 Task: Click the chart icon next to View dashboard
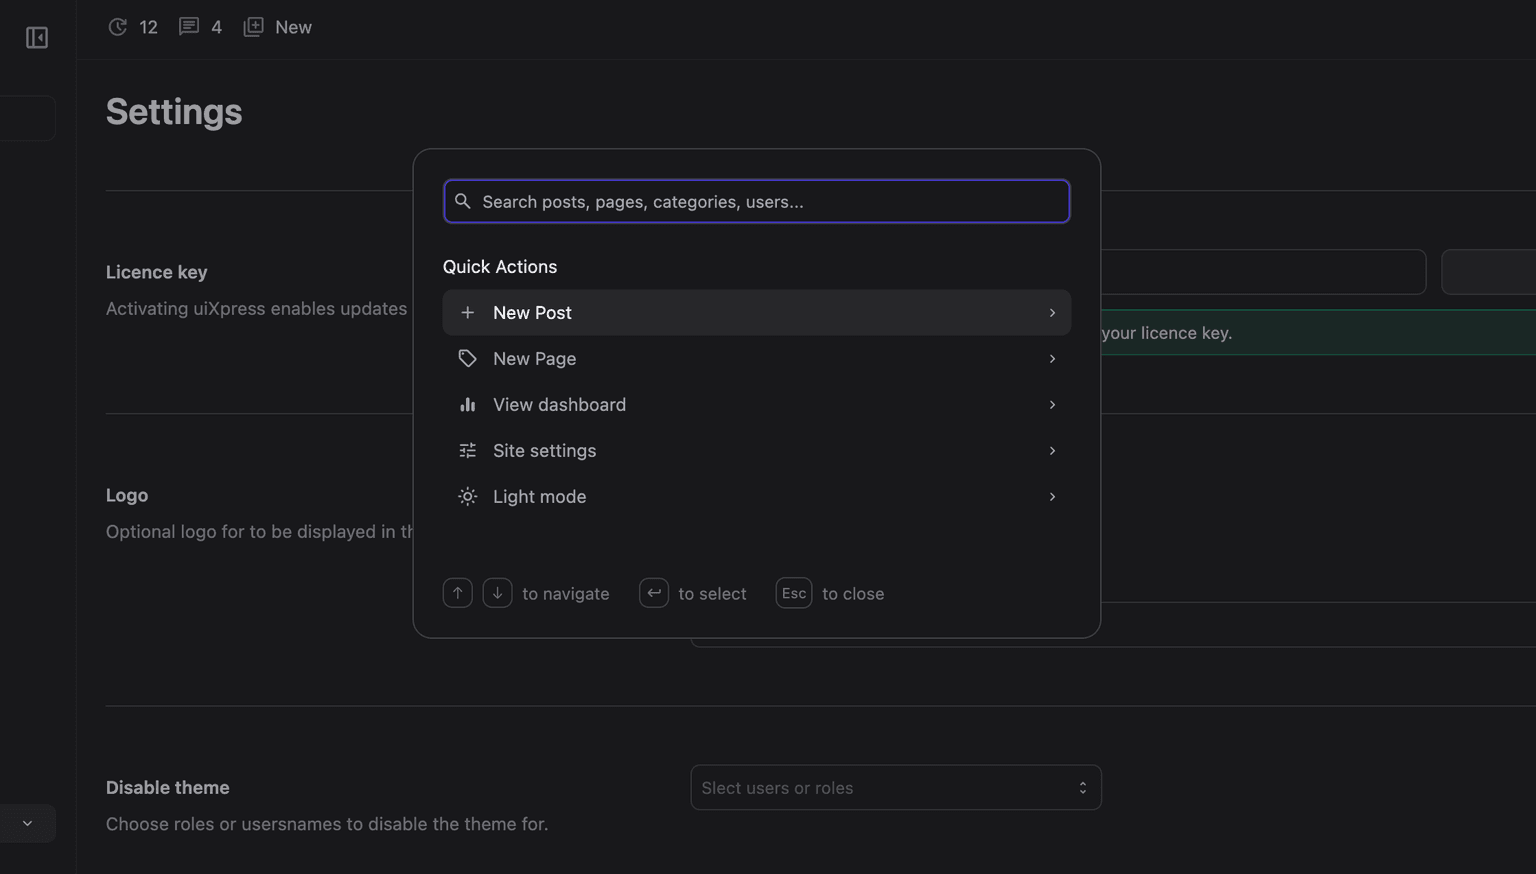(x=467, y=404)
